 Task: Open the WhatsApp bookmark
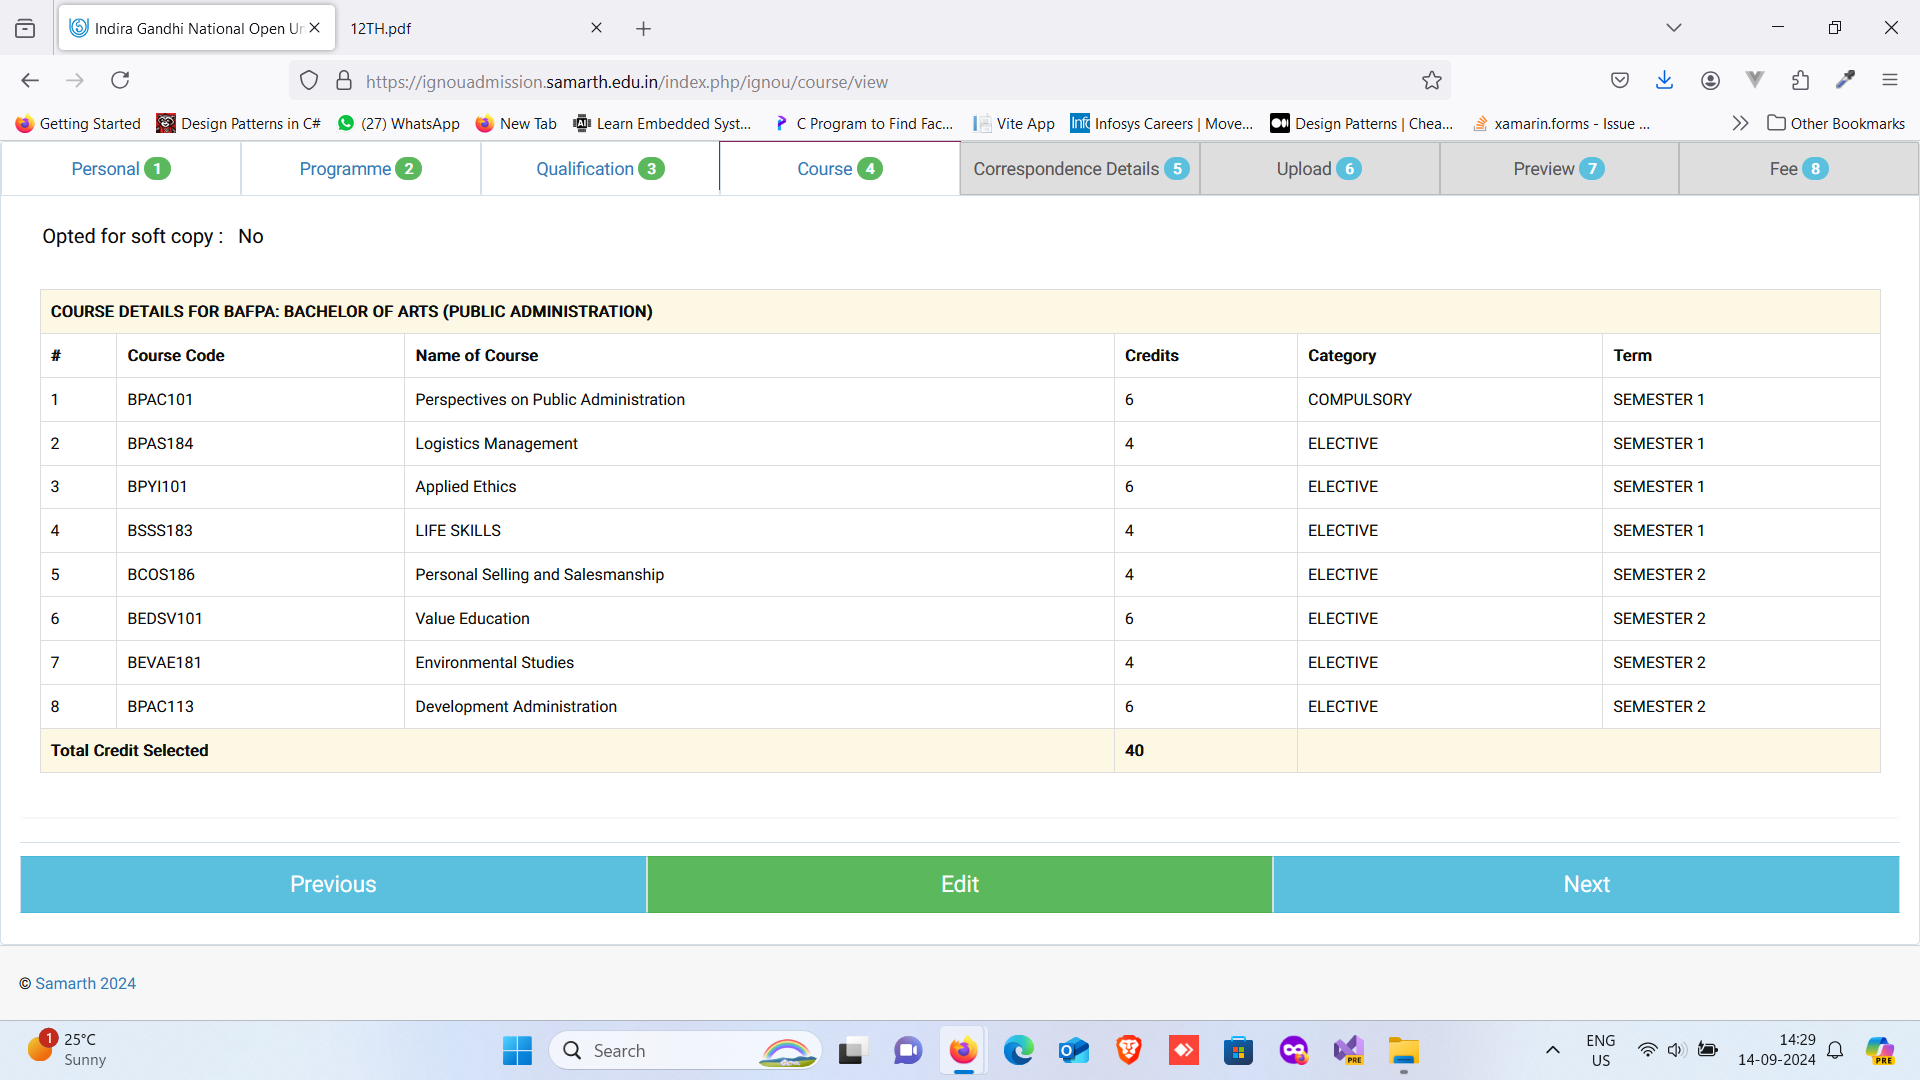pos(399,123)
